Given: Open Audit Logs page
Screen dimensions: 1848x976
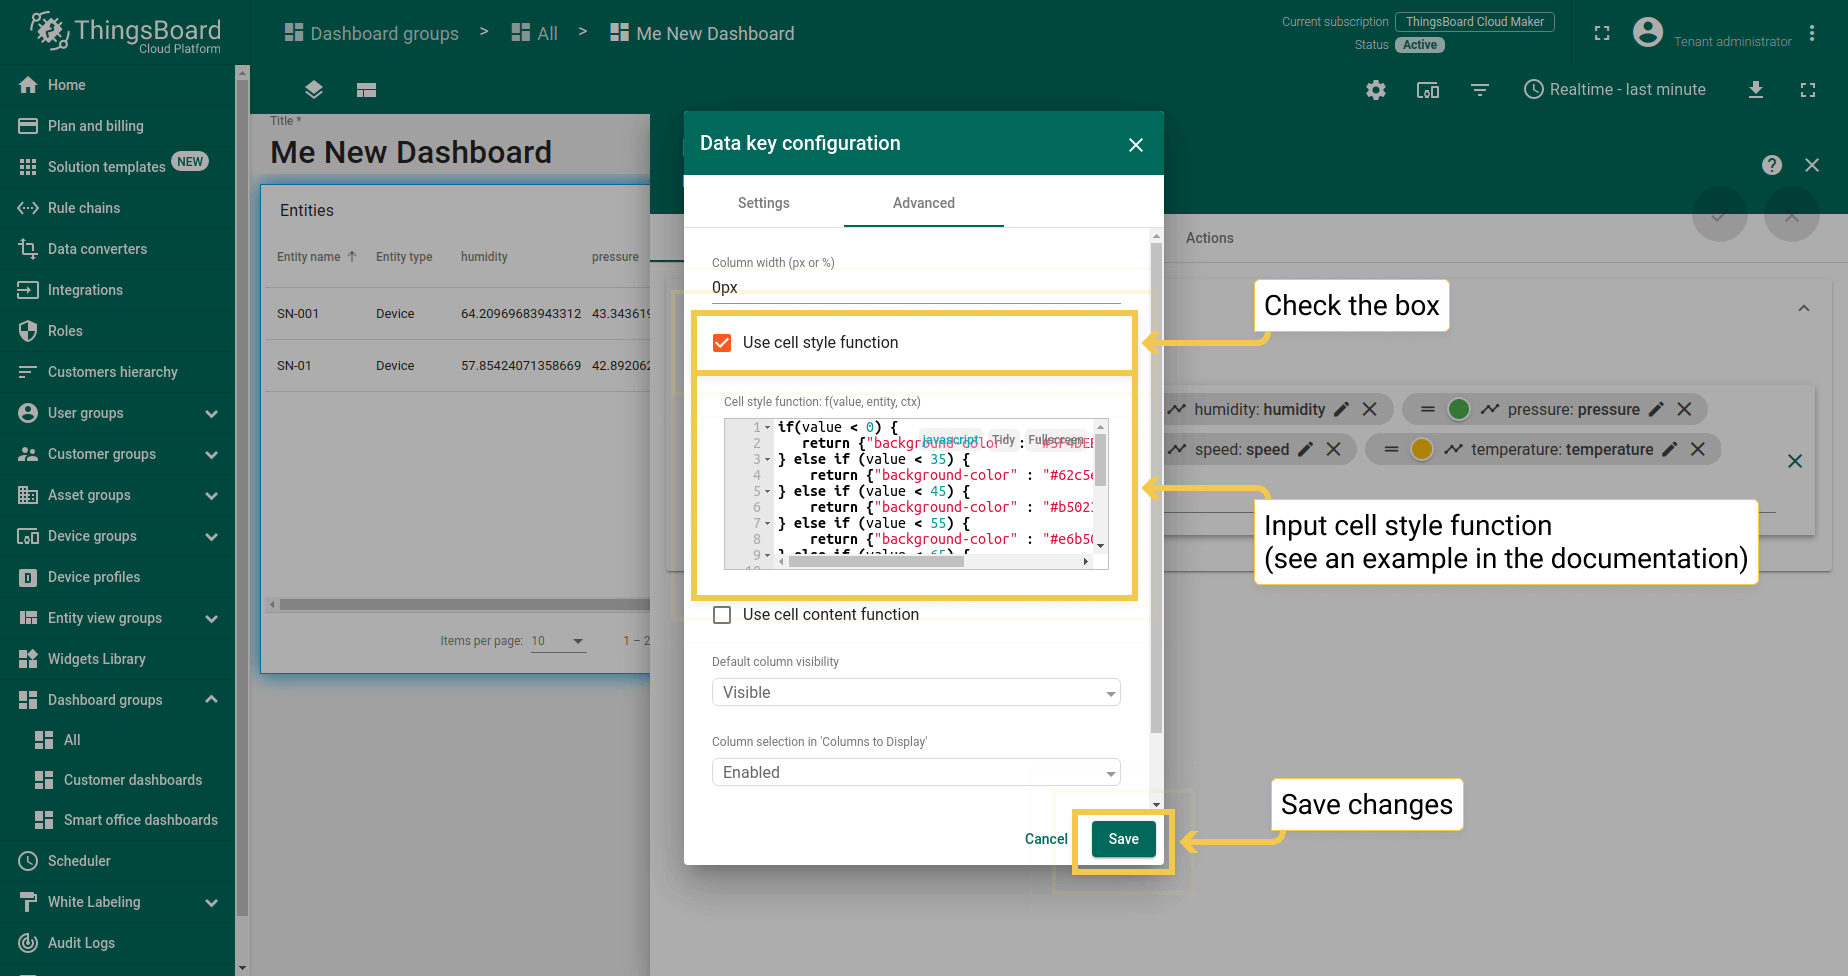Looking at the screenshot, I should point(117,943).
